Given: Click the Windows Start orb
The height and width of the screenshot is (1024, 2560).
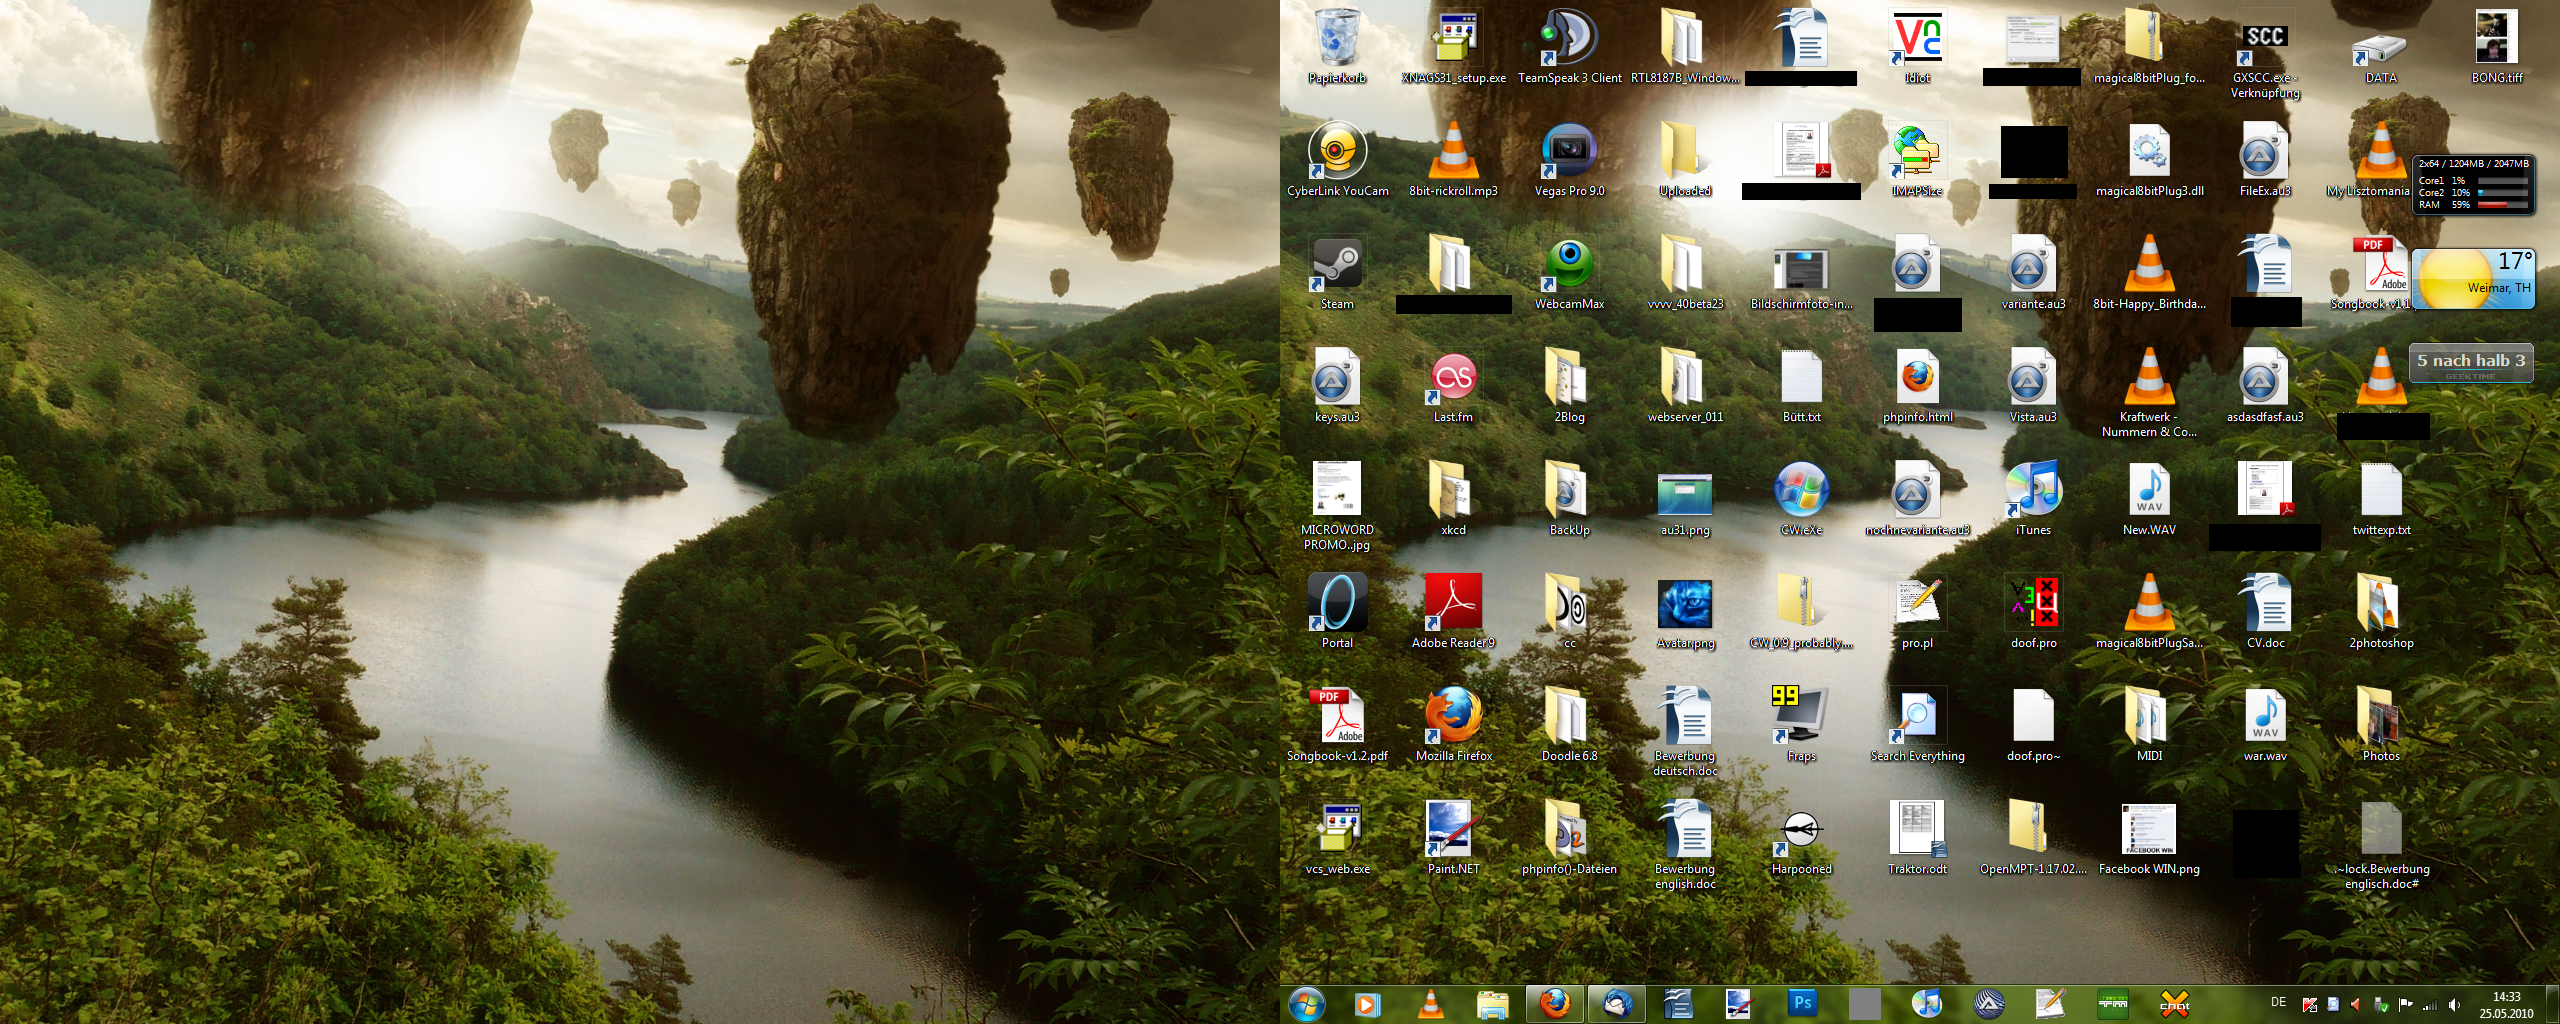Looking at the screenshot, I should [1307, 1004].
